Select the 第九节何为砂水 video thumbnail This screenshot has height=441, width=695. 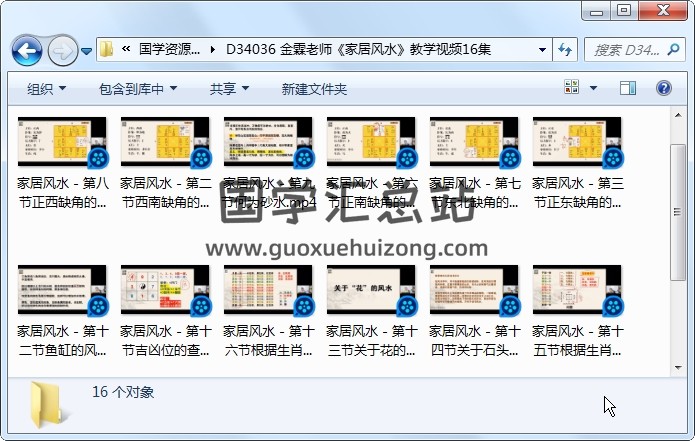[268, 142]
